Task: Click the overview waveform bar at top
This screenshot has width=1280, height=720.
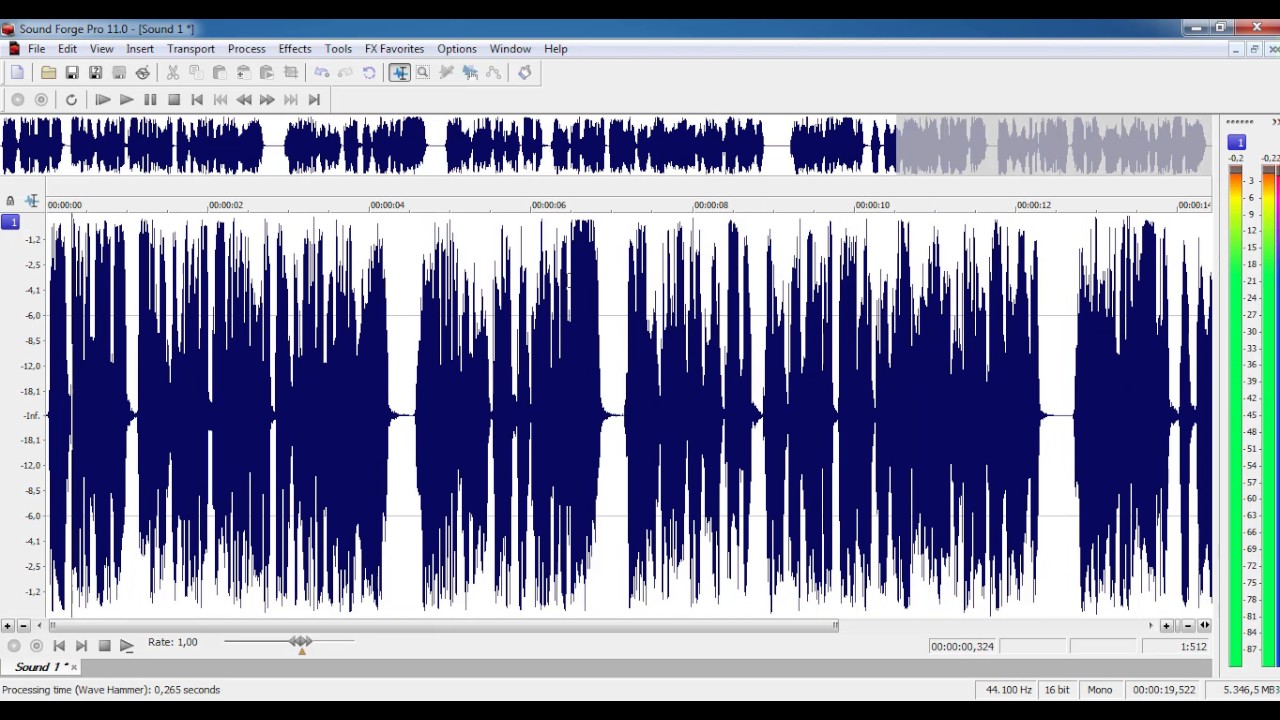Action: point(606,146)
